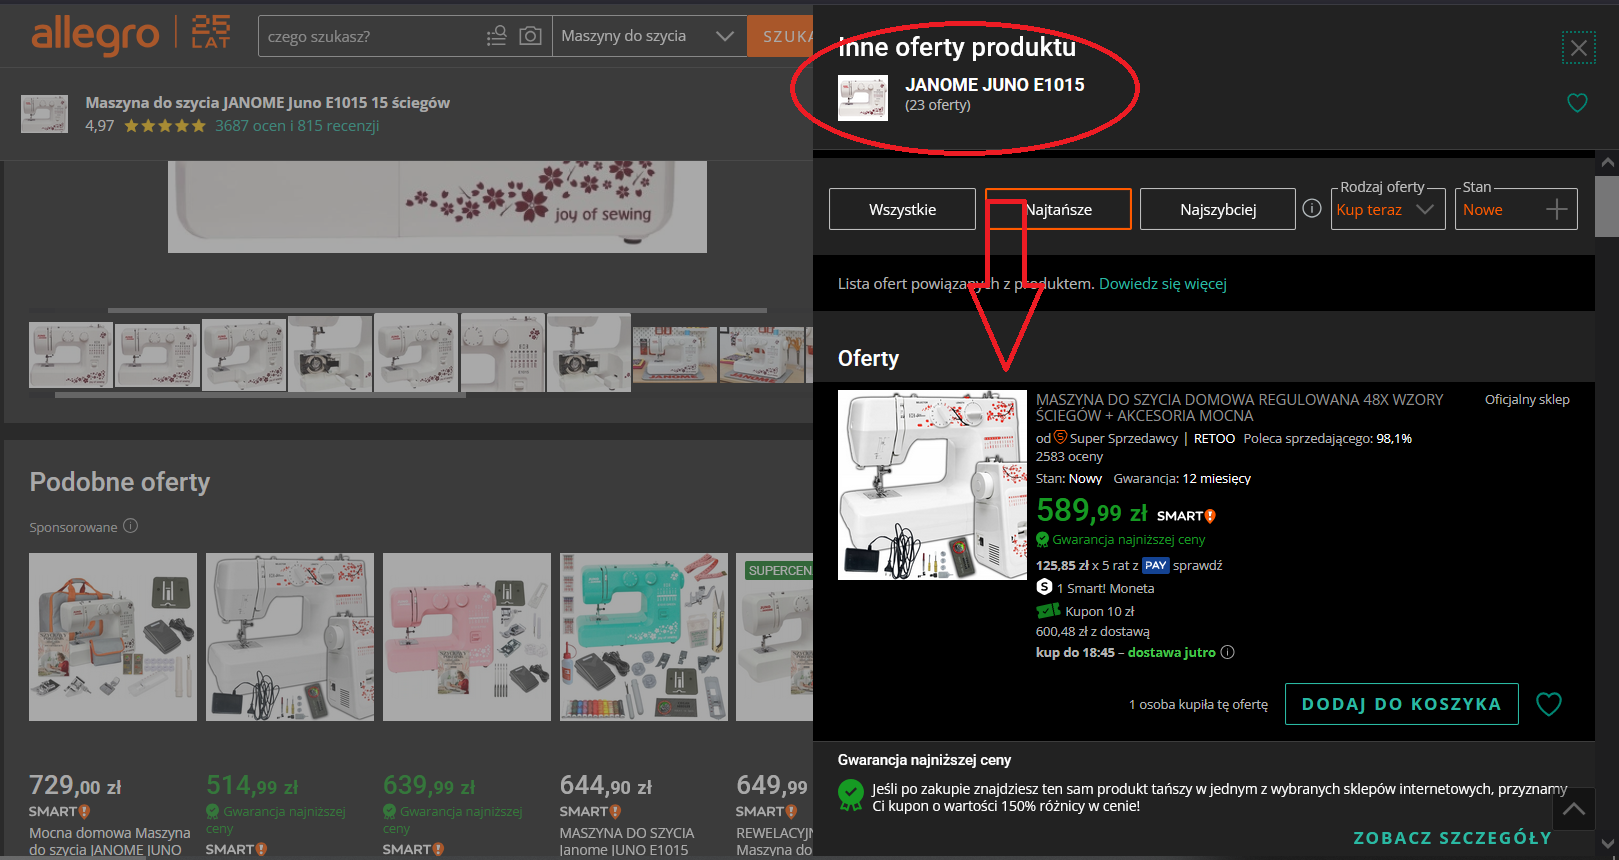The height and width of the screenshot is (860, 1619).
Task: Select the fourth gallery thumbnail showing machine front
Action: 330,354
